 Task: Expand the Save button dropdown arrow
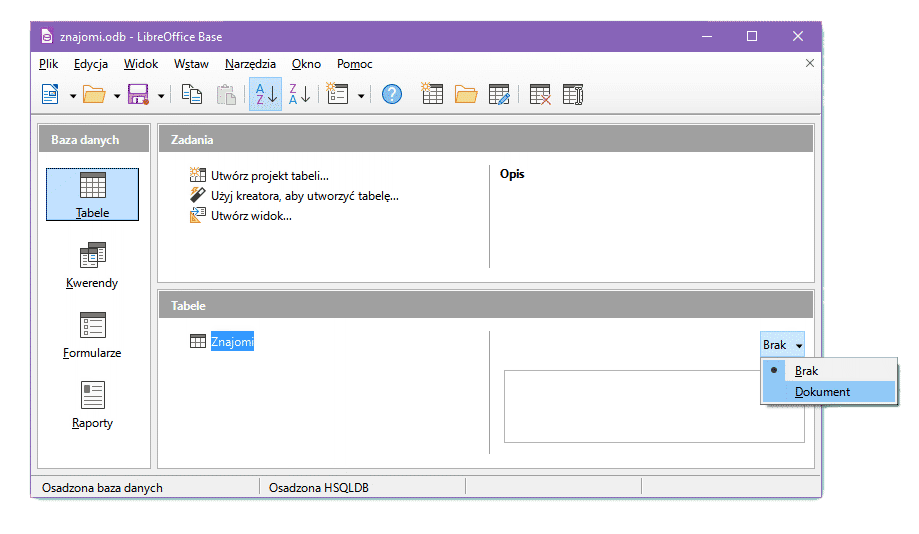pyautogui.click(x=161, y=95)
